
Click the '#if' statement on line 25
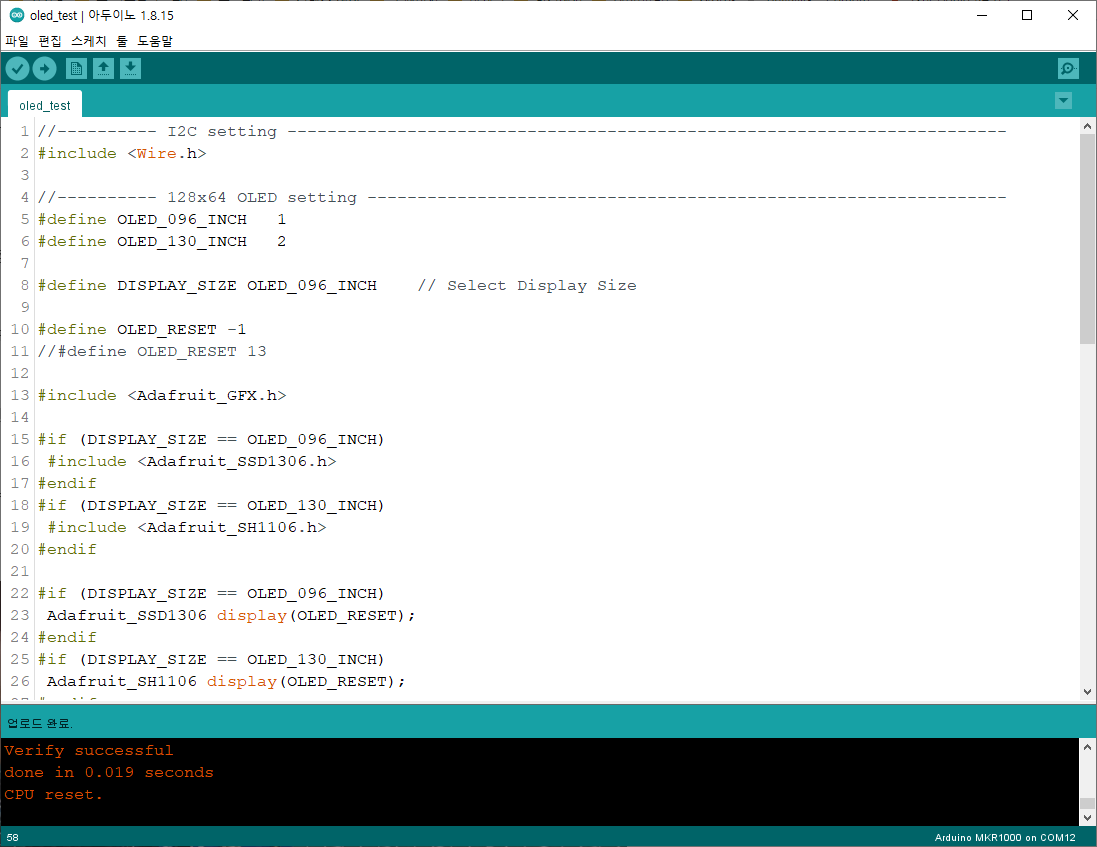click(x=211, y=659)
